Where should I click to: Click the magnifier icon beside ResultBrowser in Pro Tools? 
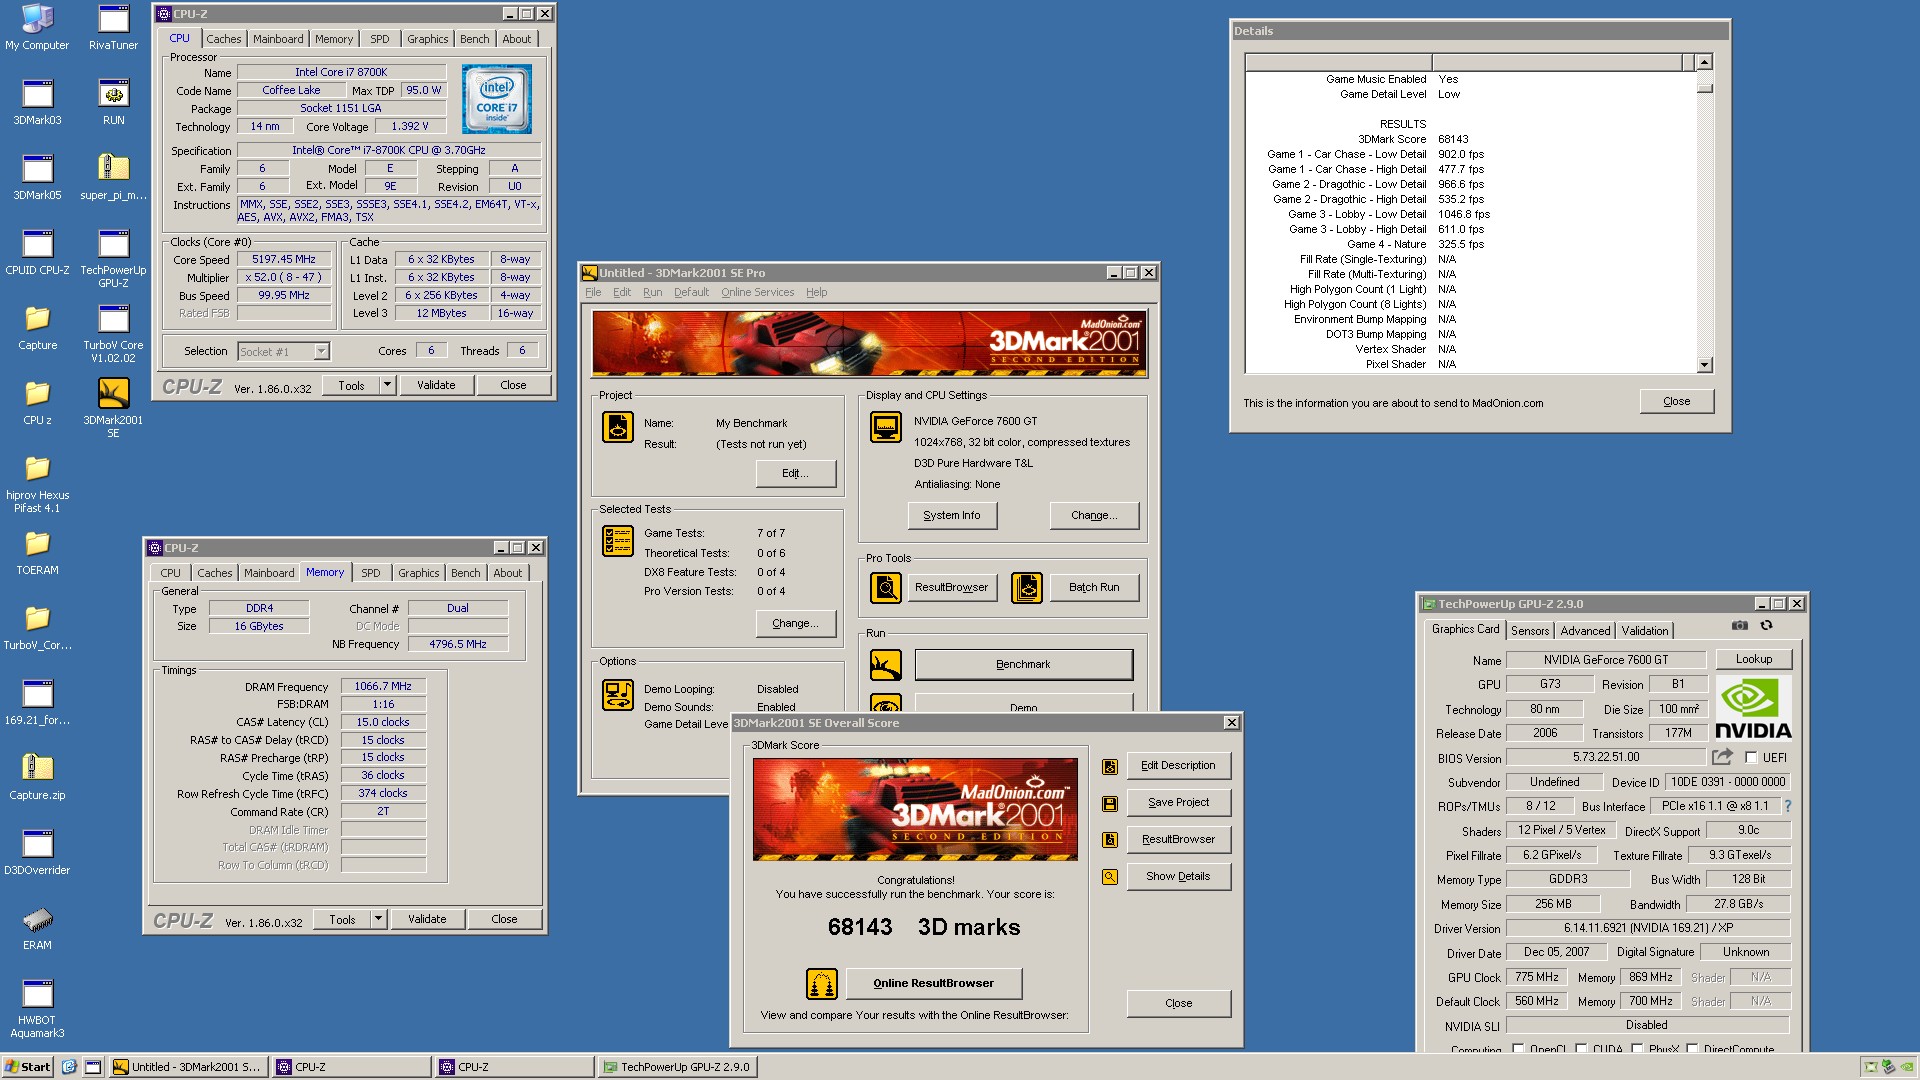(886, 588)
